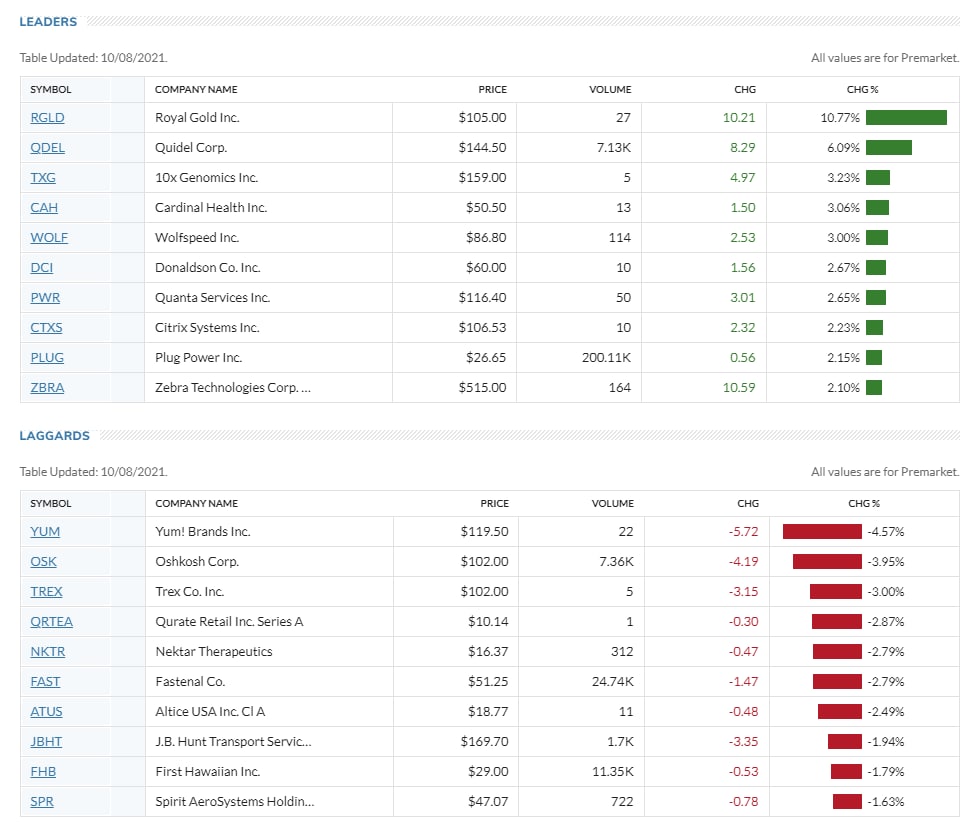974x824 pixels.
Task: Open the DCI symbol link
Action: [42, 268]
